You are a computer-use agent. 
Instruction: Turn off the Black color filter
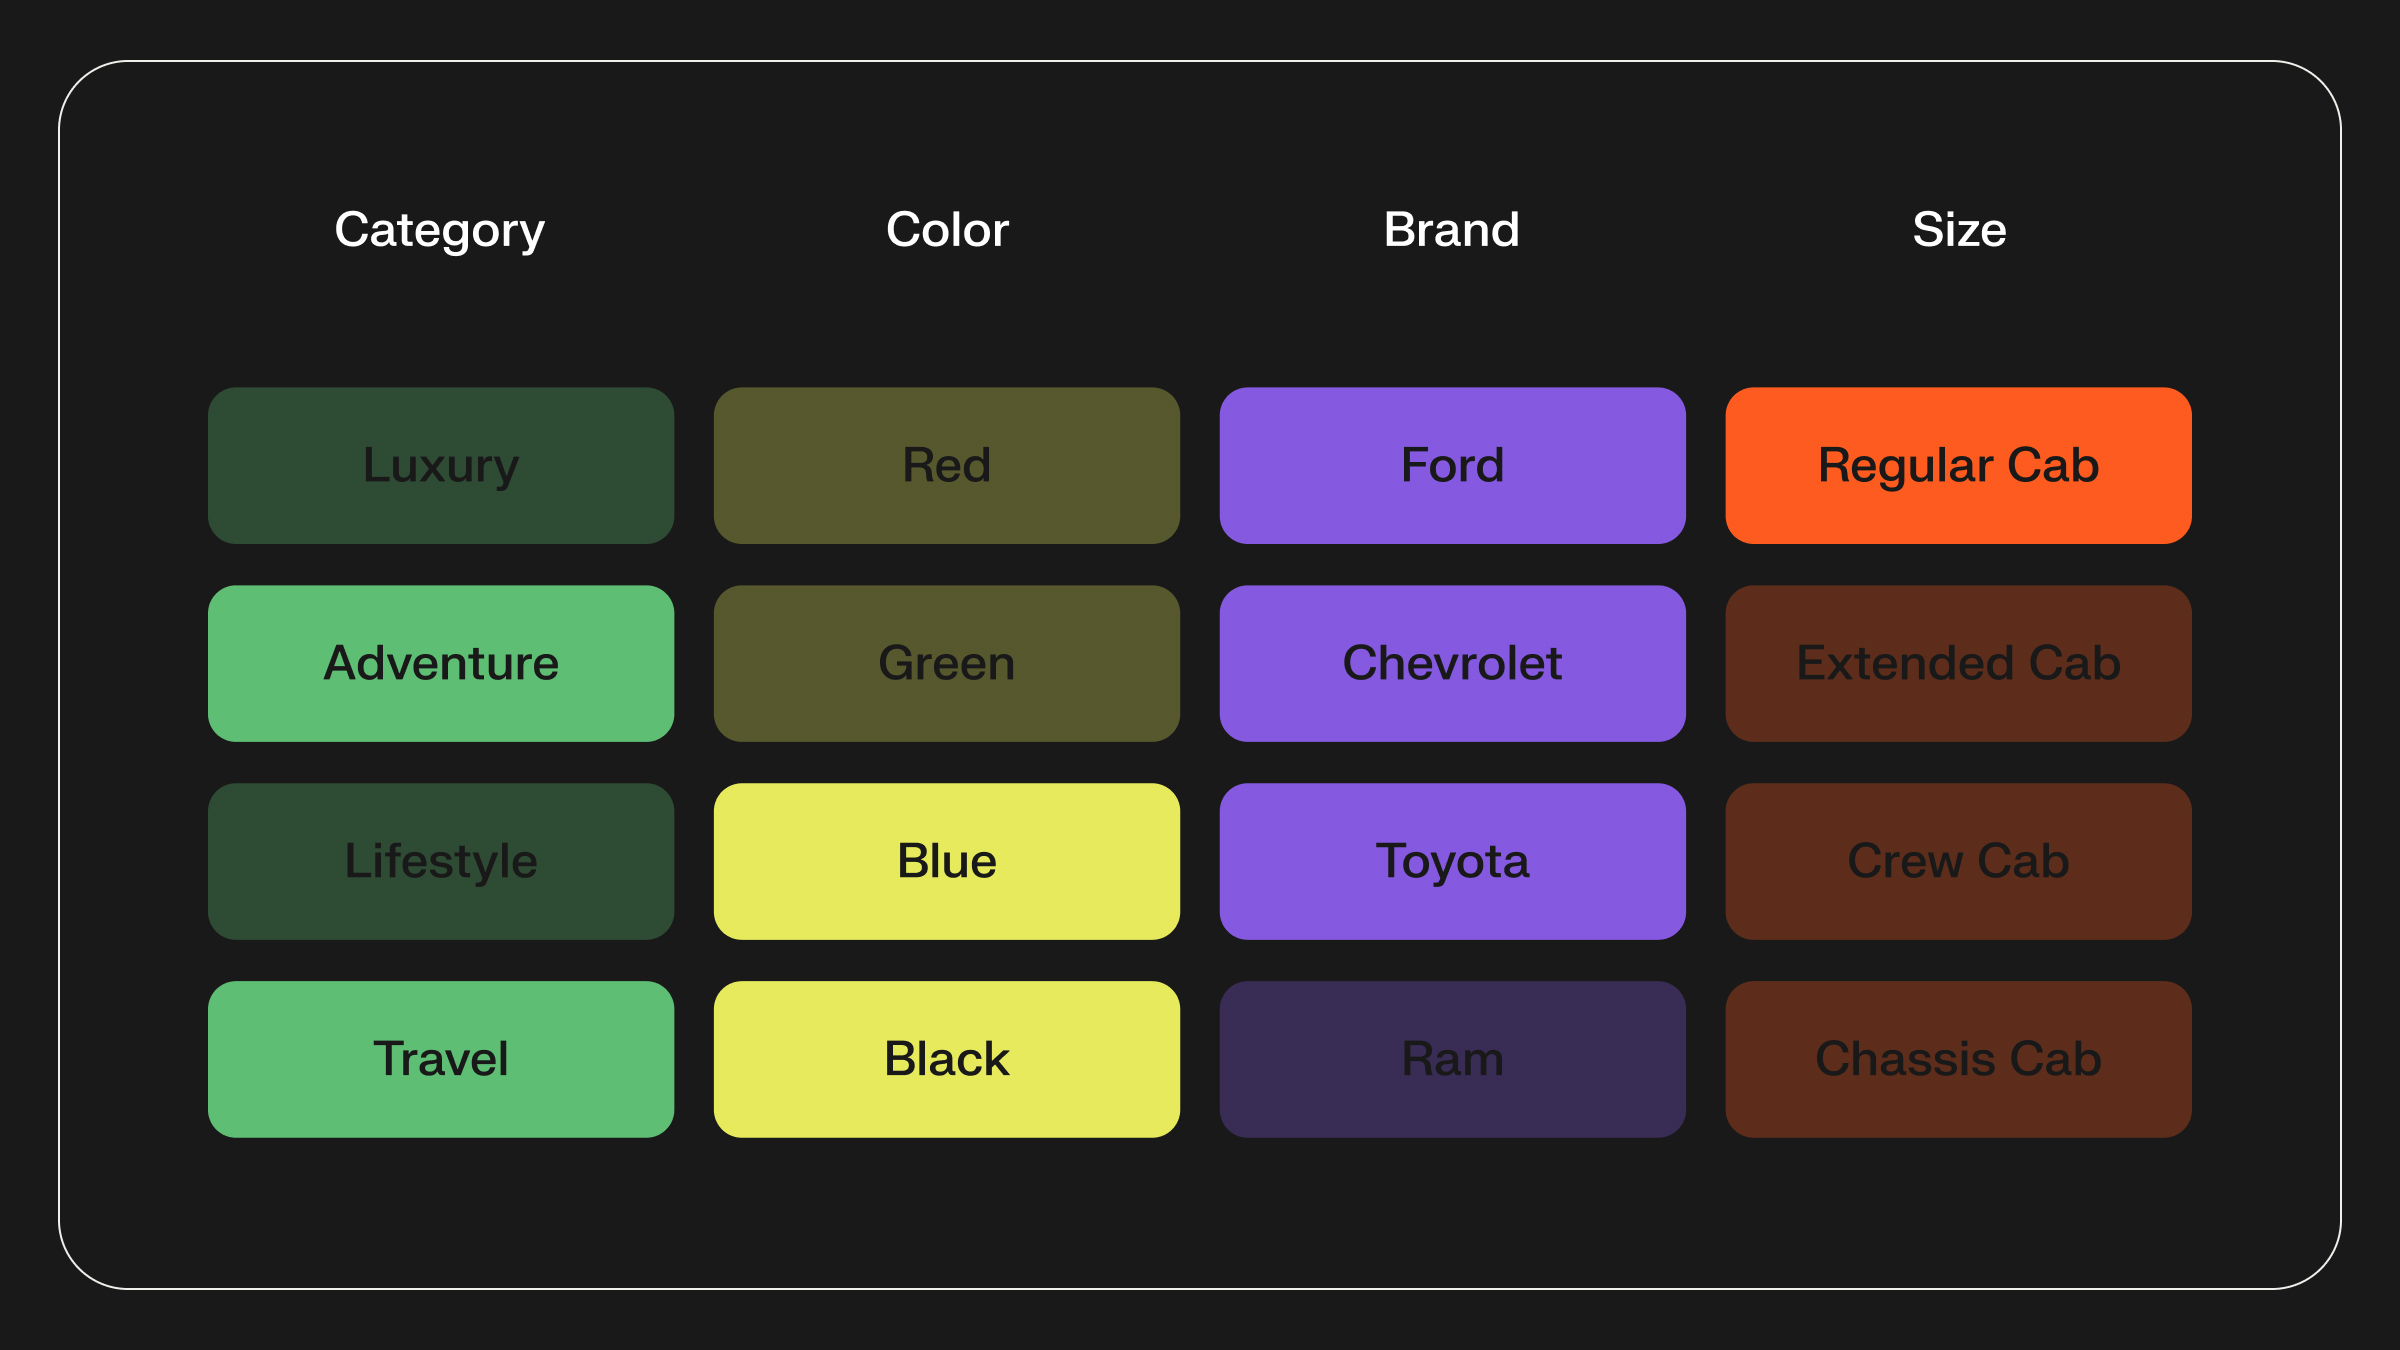click(947, 1060)
